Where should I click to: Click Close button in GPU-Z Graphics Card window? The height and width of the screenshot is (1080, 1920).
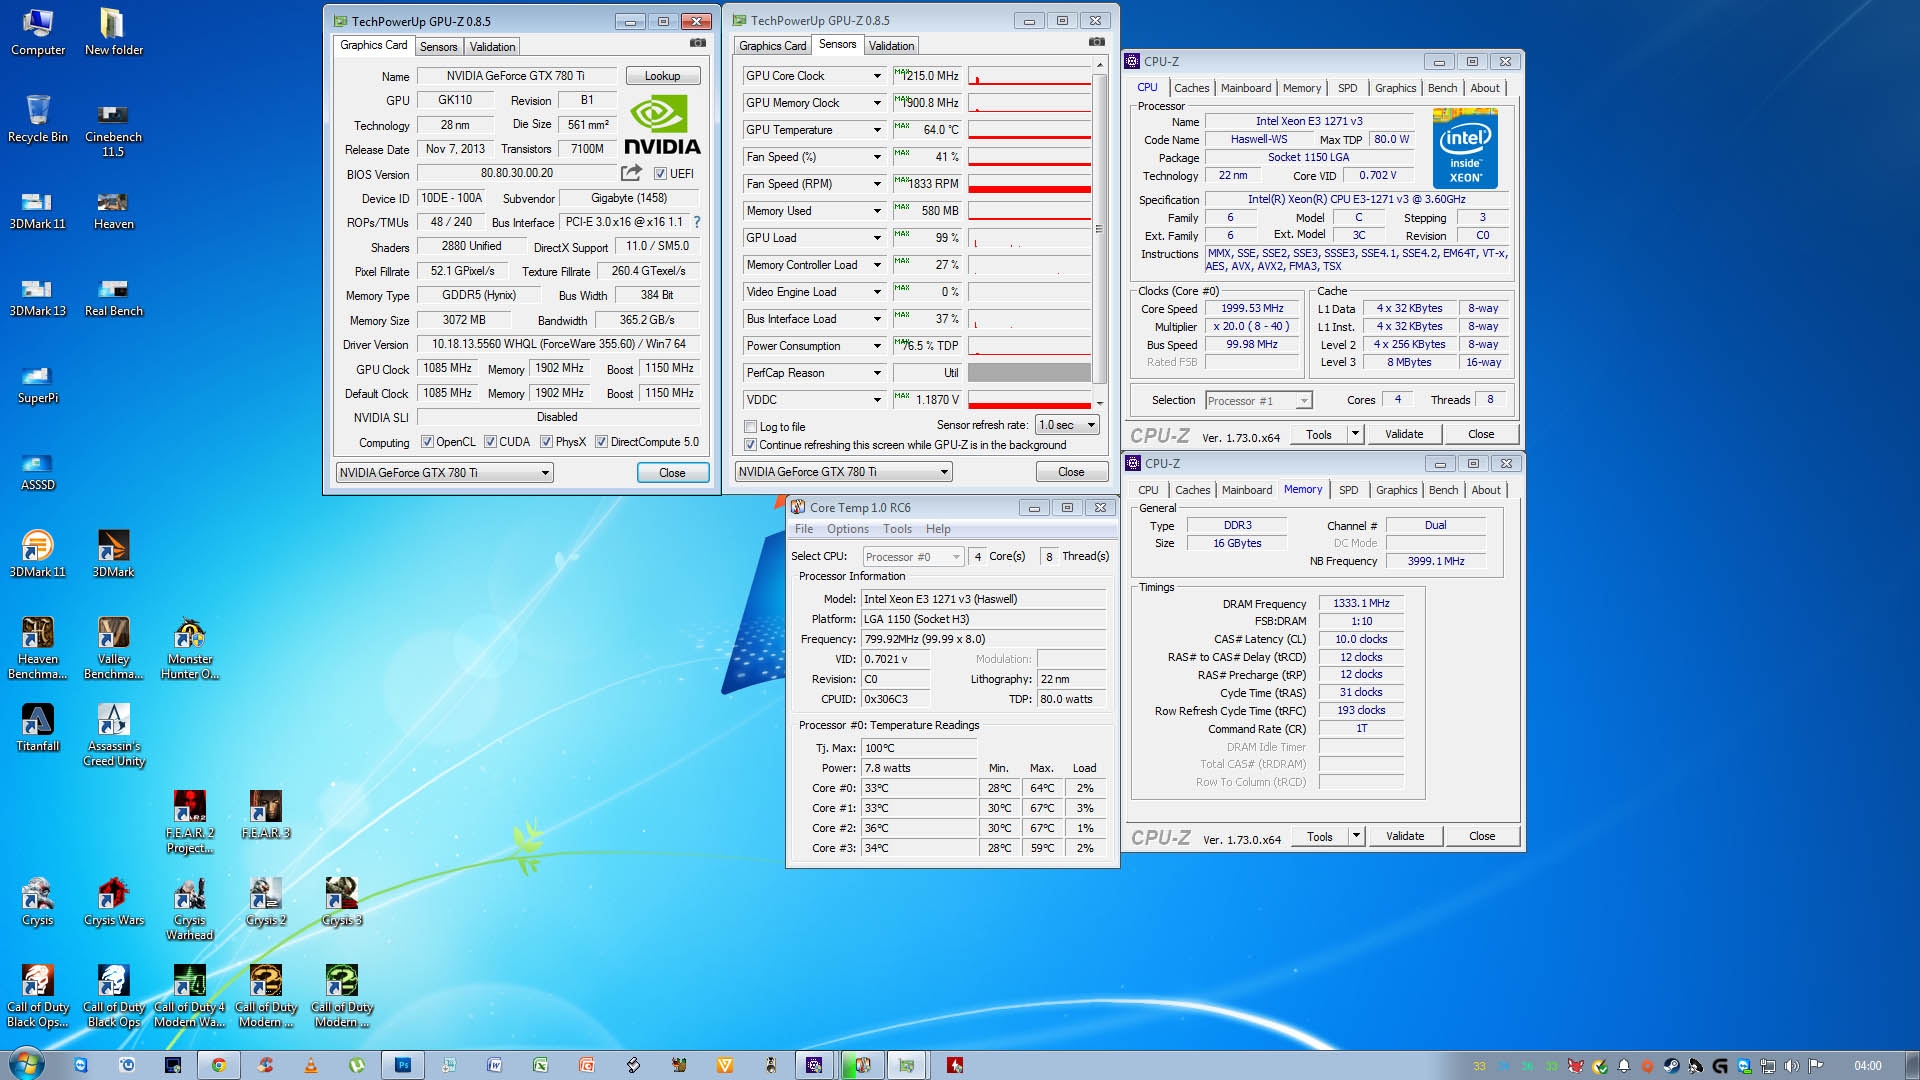coord(672,473)
